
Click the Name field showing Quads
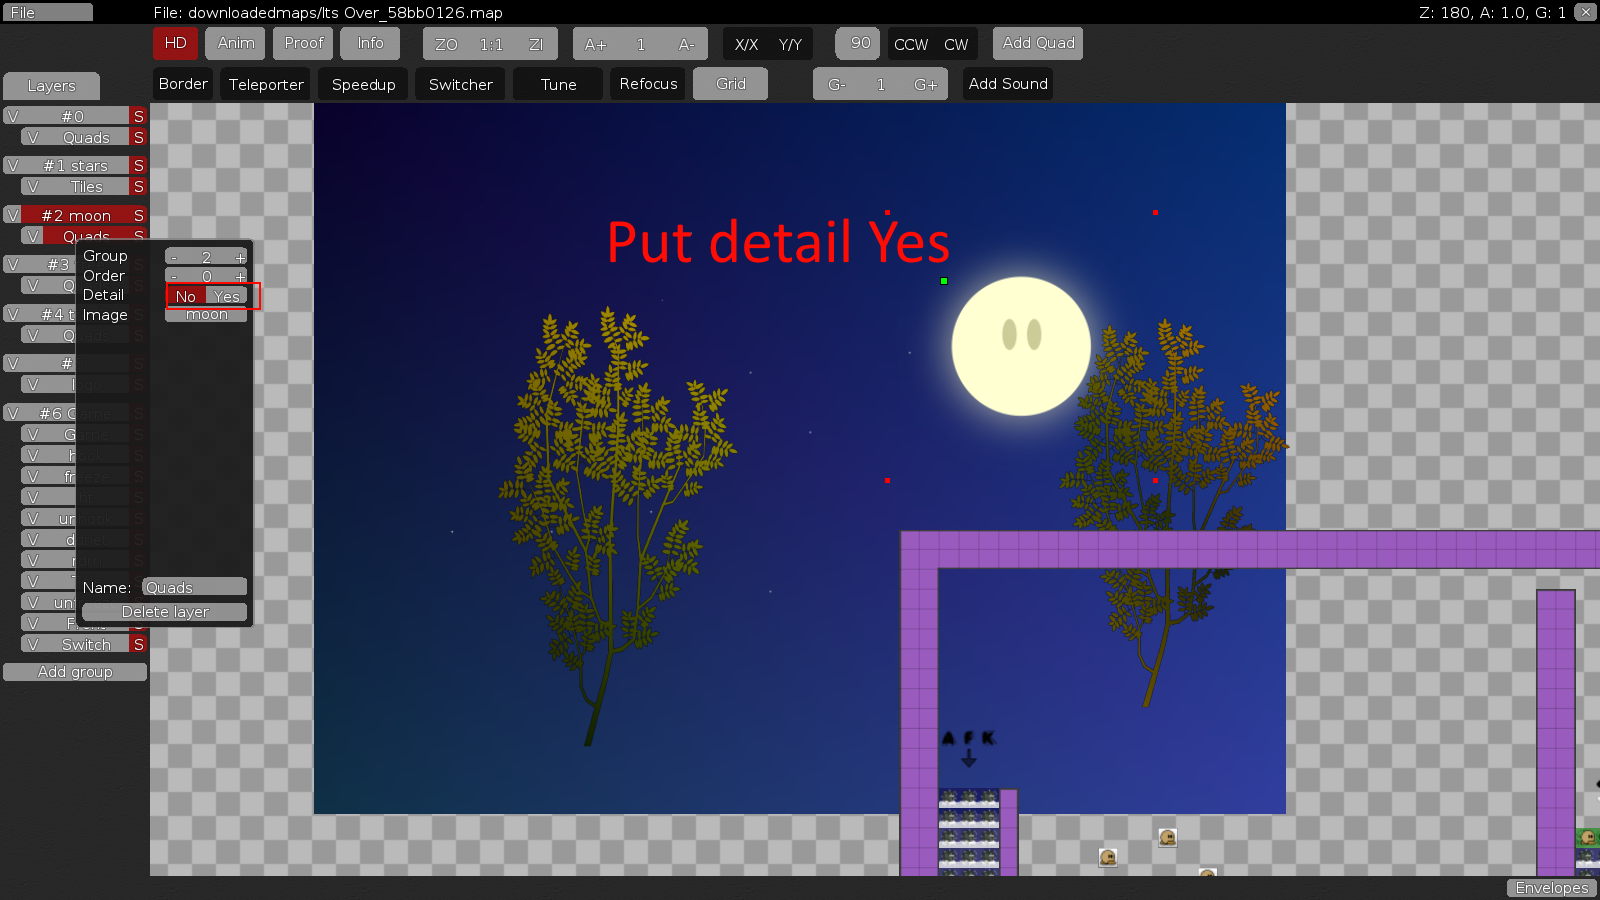194,587
